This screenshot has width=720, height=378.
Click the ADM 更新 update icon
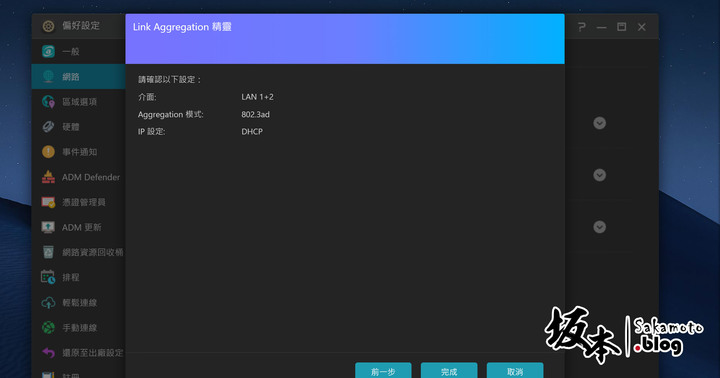(x=48, y=227)
